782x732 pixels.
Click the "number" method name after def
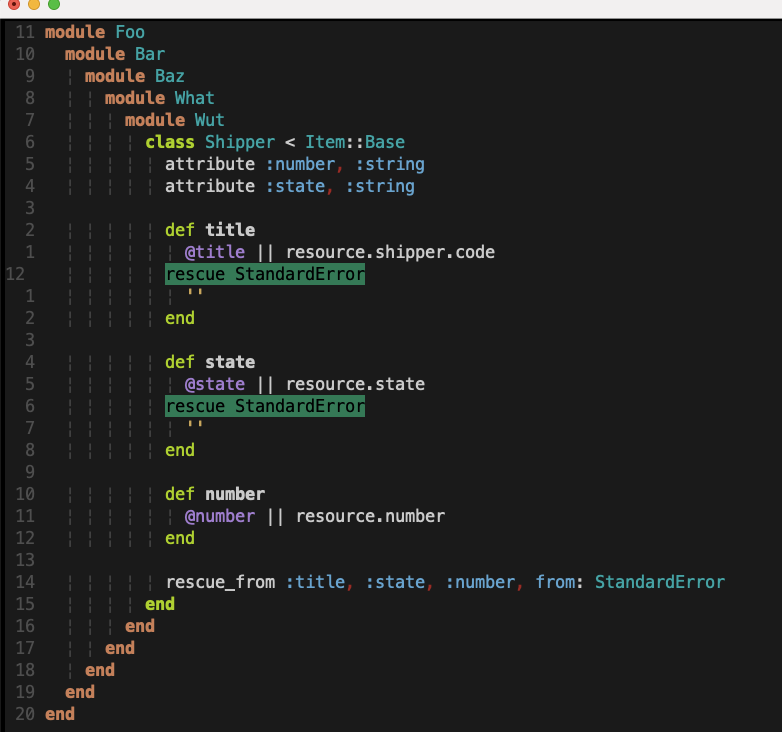click(235, 494)
